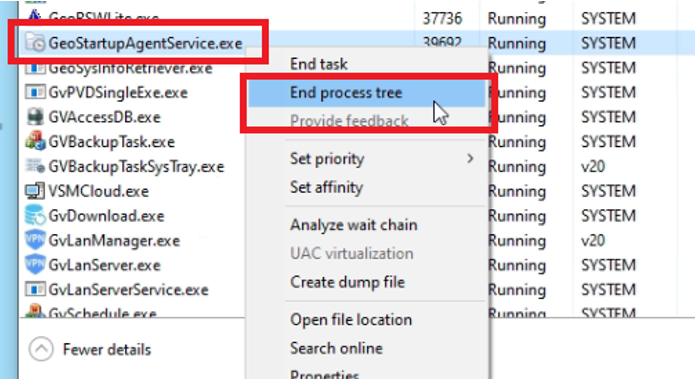Click the GvLanServer.exe VPN shield icon

[35, 265]
